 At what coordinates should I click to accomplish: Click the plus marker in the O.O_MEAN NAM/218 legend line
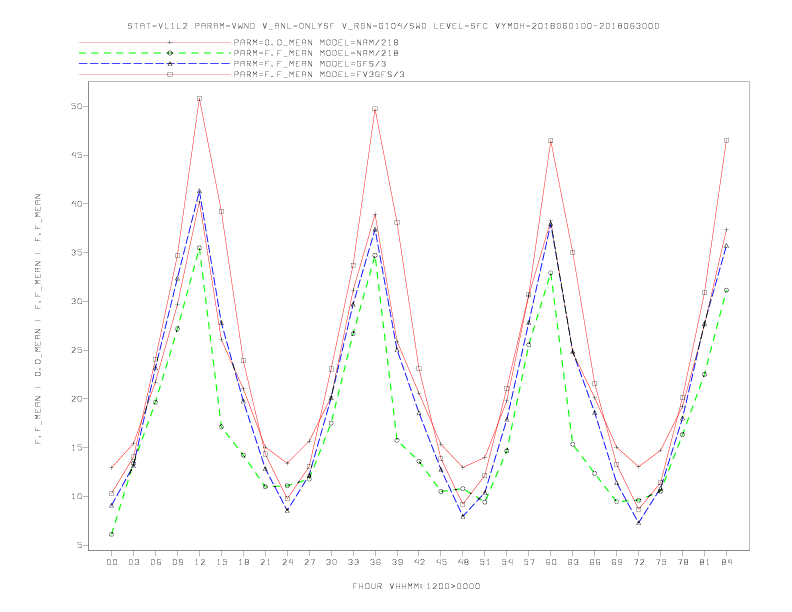(x=170, y=42)
